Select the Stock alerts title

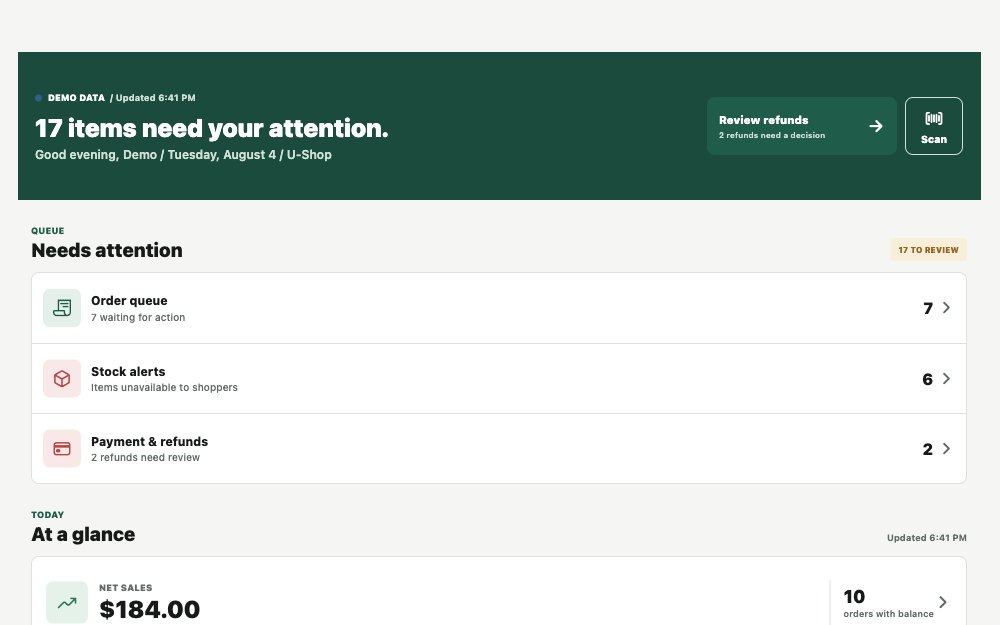coord(128,371)
